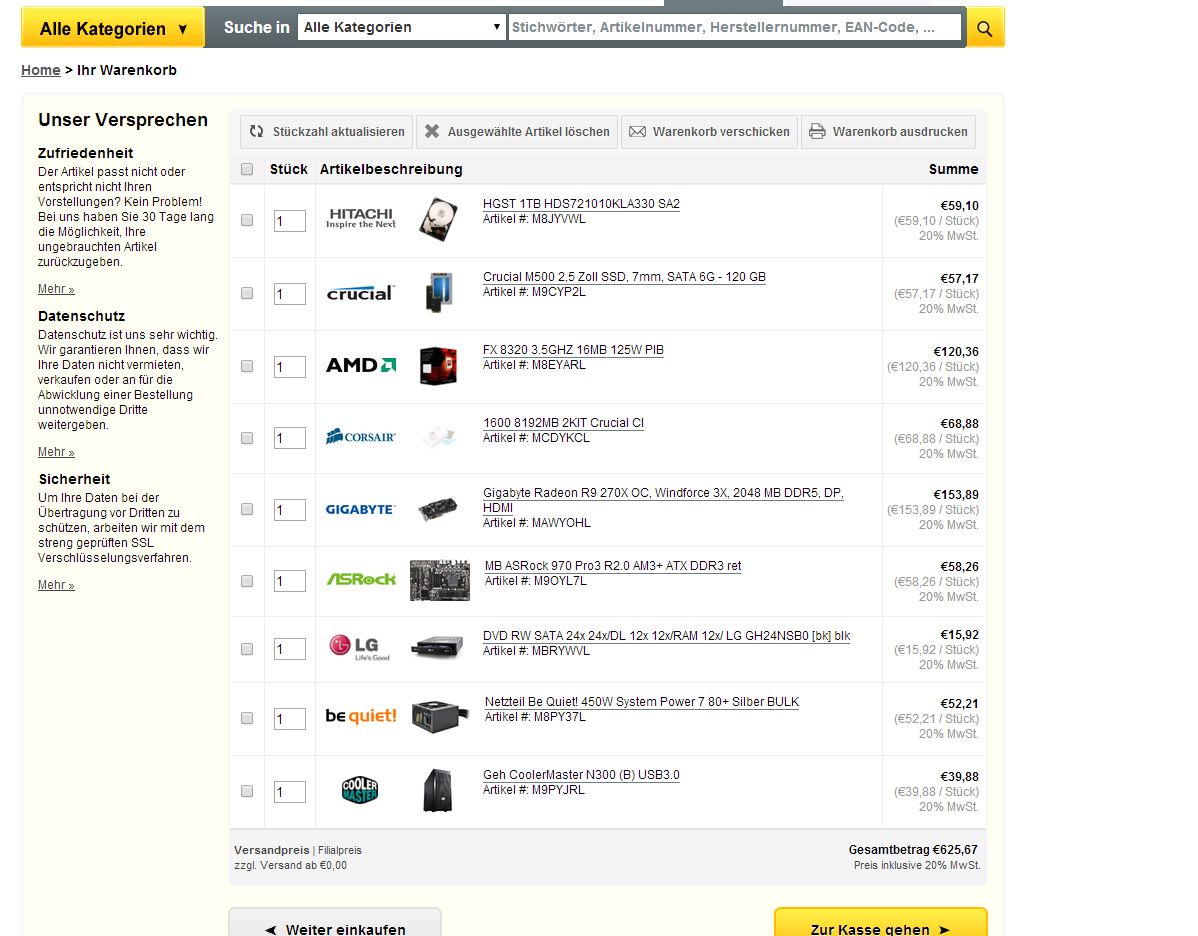1198x936 pixels.
Task: Open the Mehr link under Datenschutz
Action: 56,452
